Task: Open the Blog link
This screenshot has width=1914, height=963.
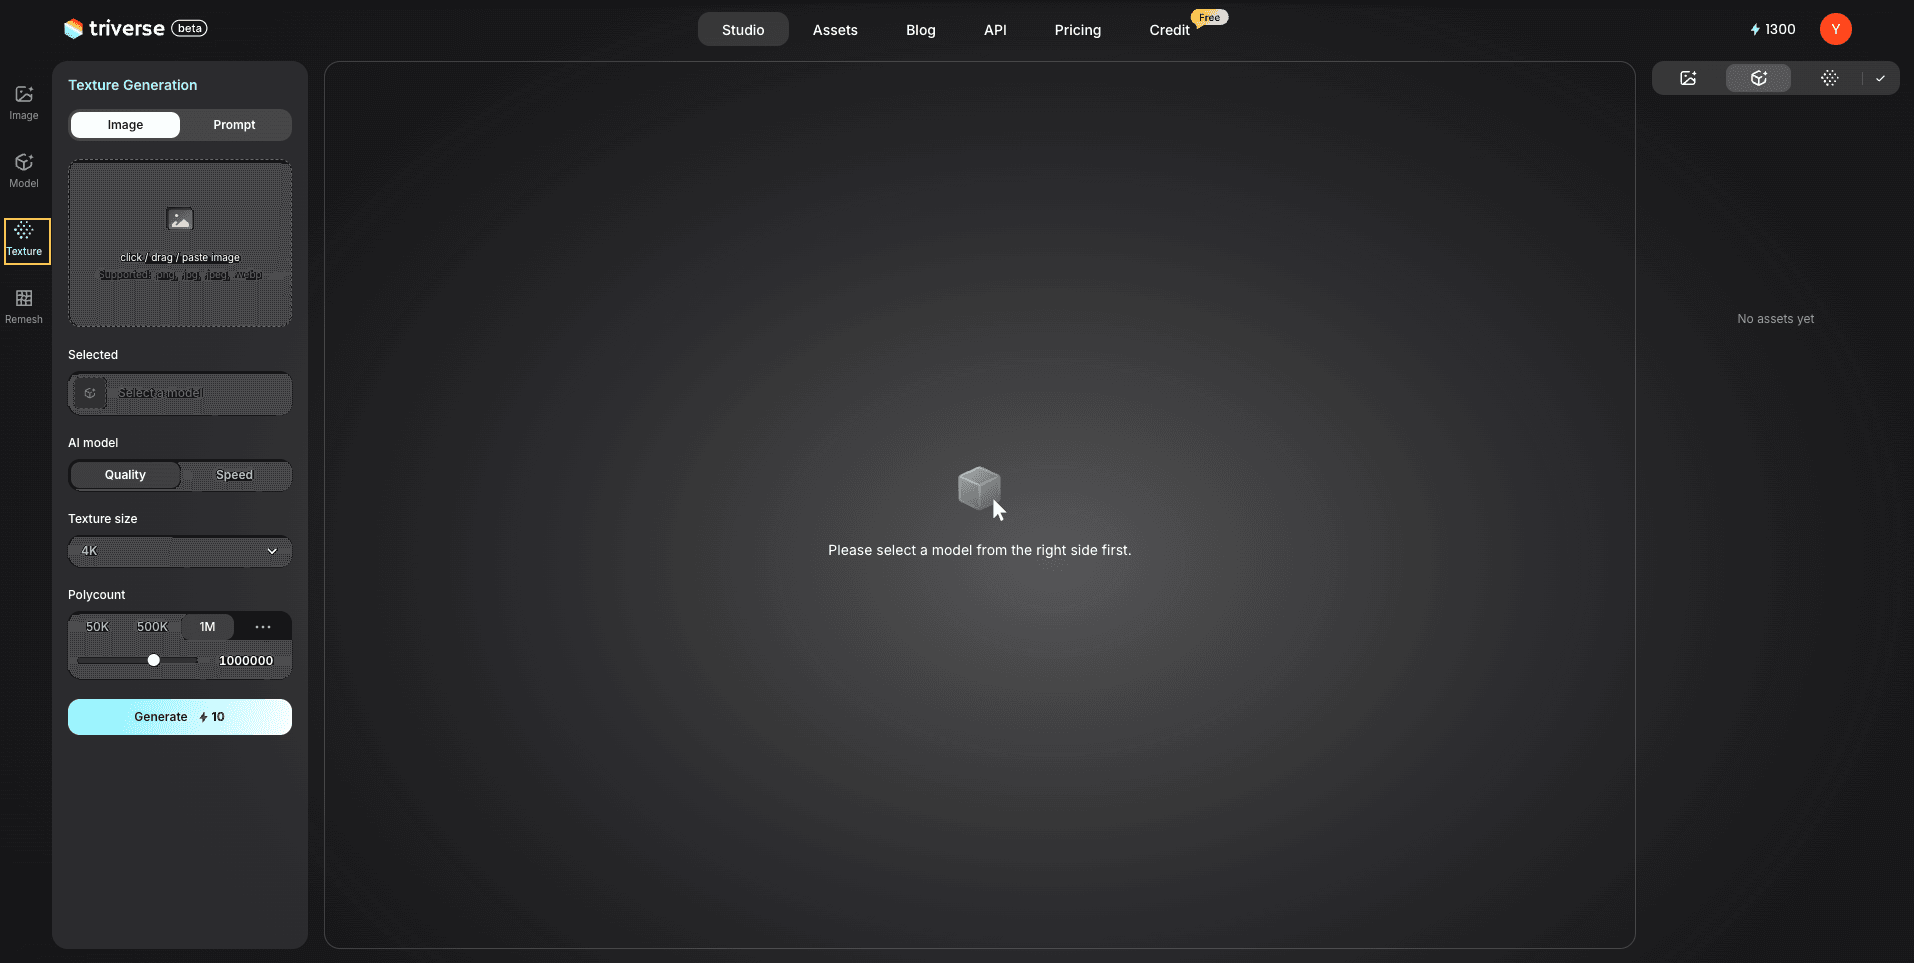Action: coord(921,30)
